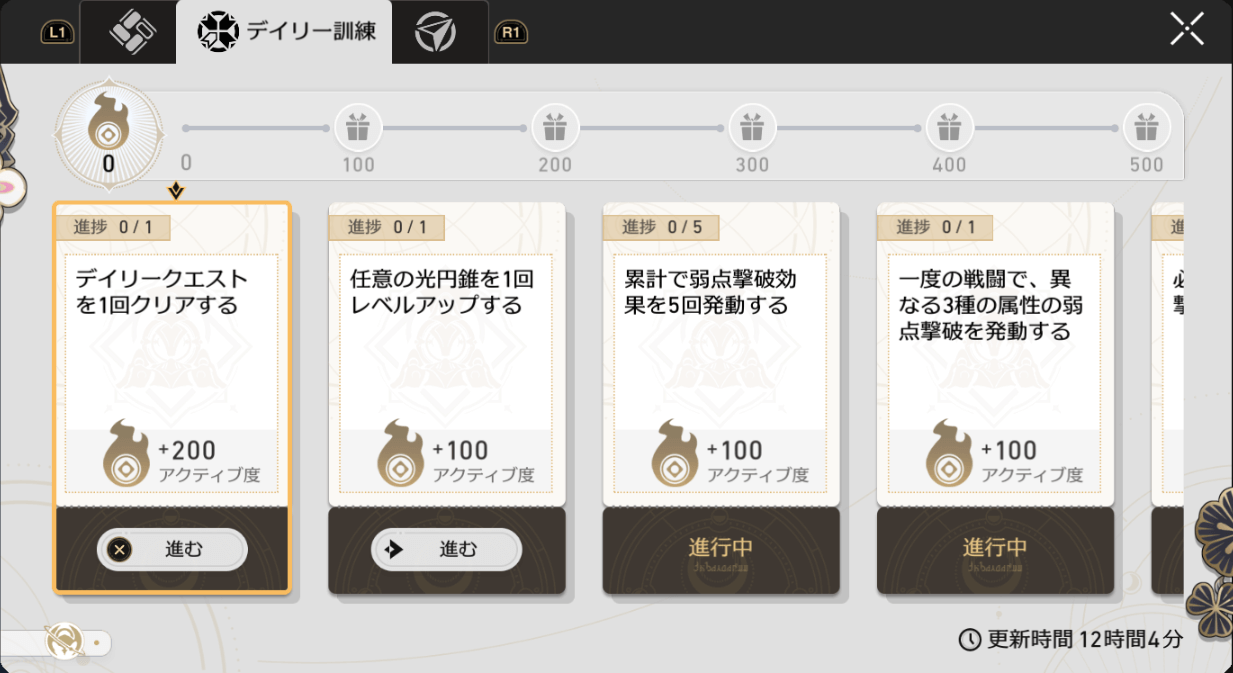Image resolution: width=1233 pixels, height=673 pixels.
Task: Open the gift reward at 300 activity
Action: click(x=751, y=128)
